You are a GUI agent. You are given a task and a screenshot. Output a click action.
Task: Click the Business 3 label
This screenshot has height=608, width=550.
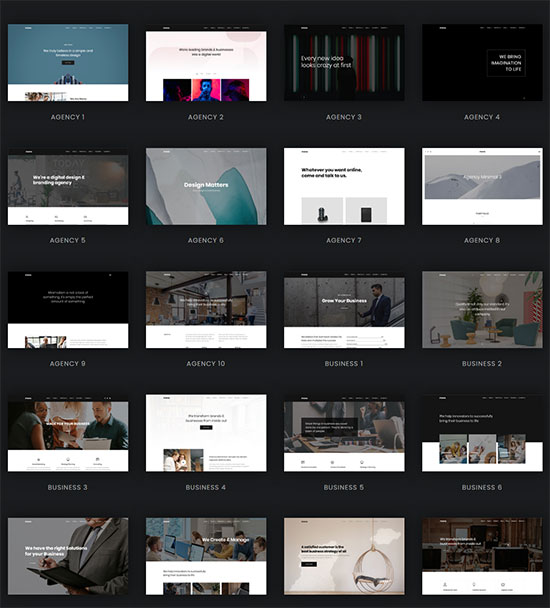click(67, 487)
